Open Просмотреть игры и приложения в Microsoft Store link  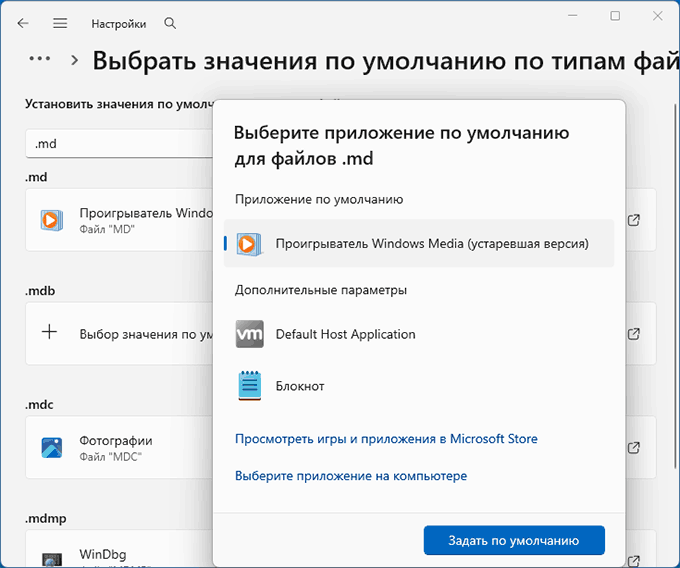click(386, 439)
